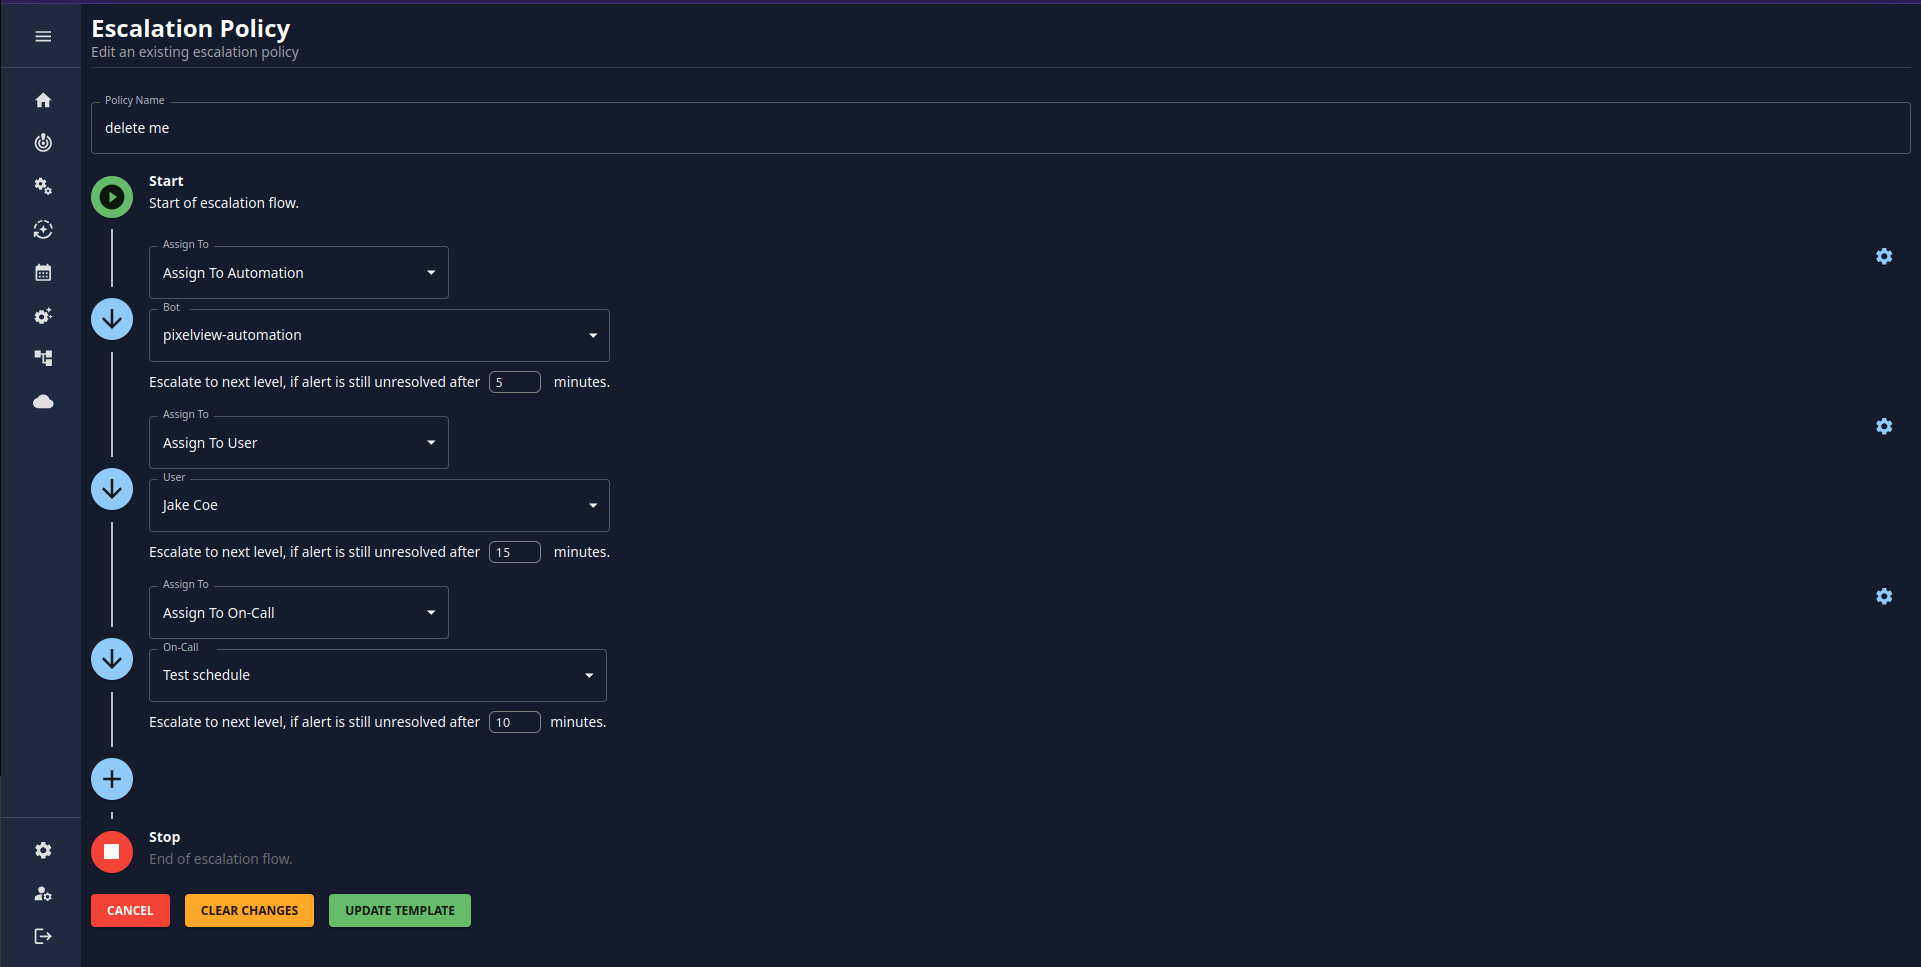The width and height of the screenshot is (1921, 967).
Task: Click CANCEL to discard edits
Action: [x=130, y=910]
